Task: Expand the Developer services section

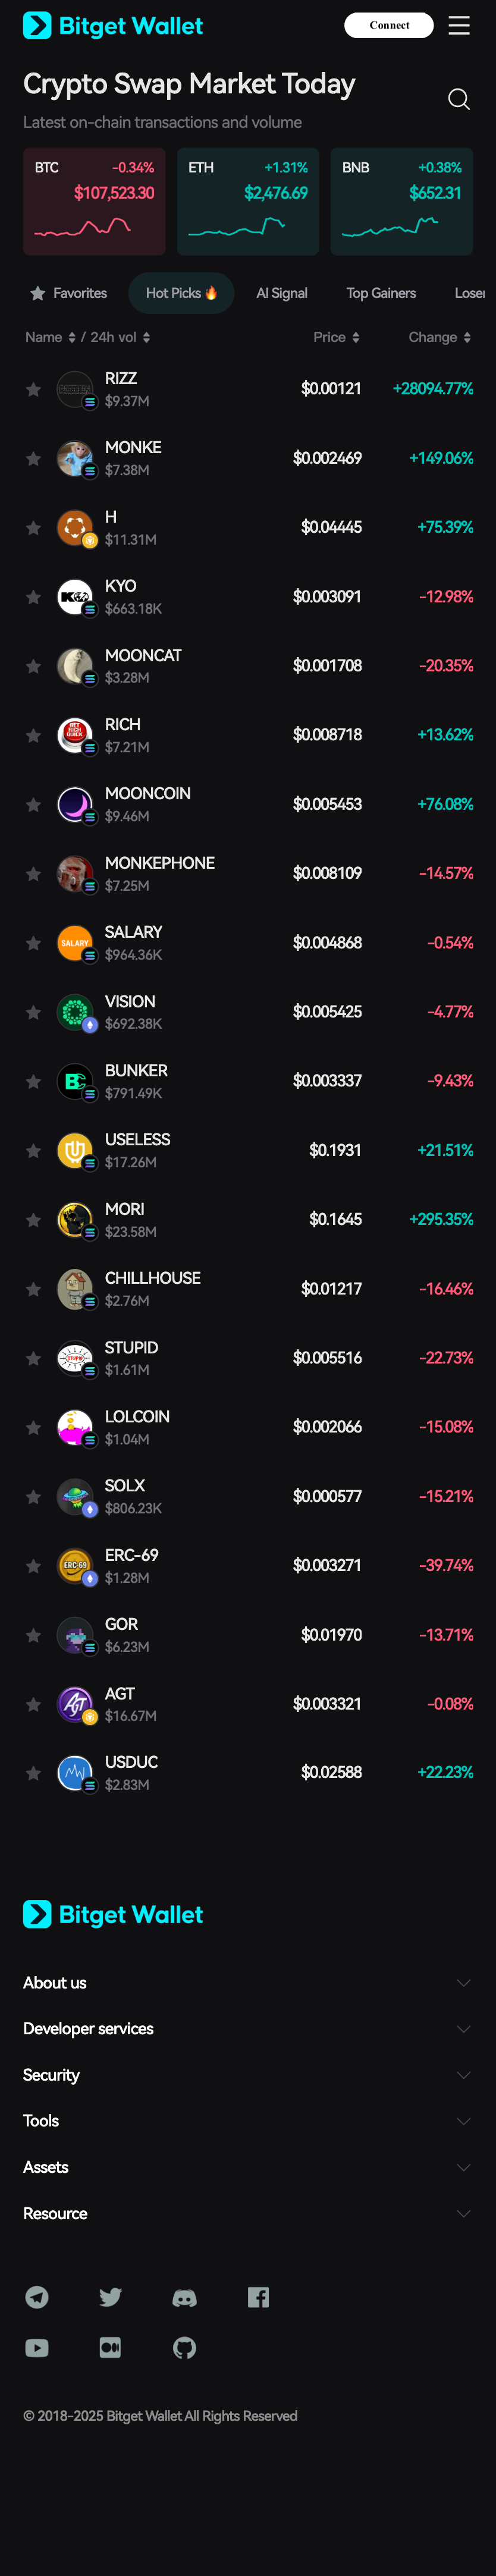Action: point(247,2029)
